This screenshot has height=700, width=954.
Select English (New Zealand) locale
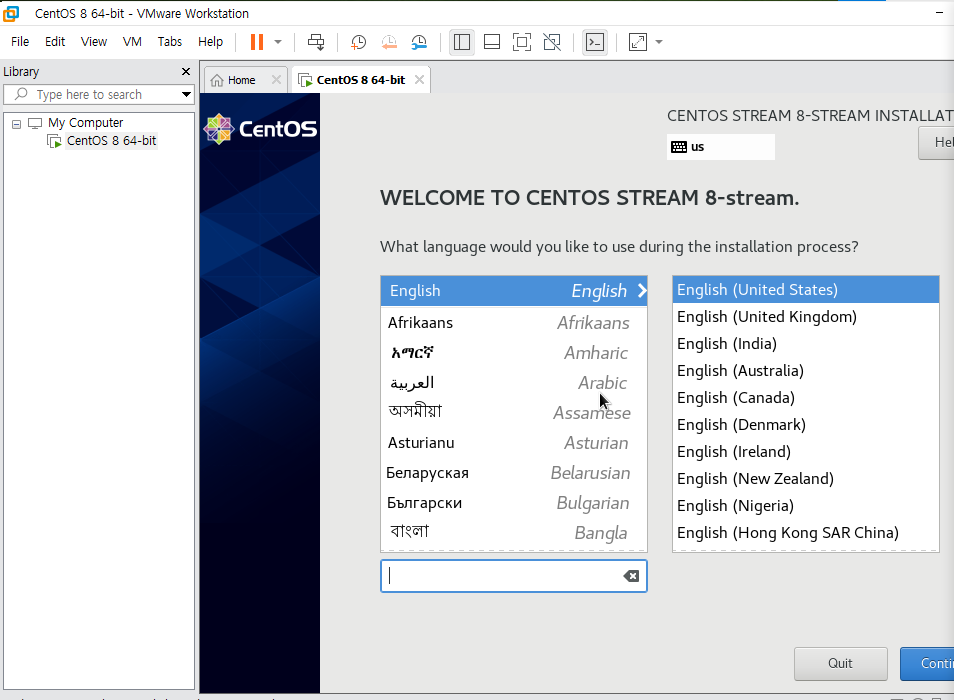(806, 479)
